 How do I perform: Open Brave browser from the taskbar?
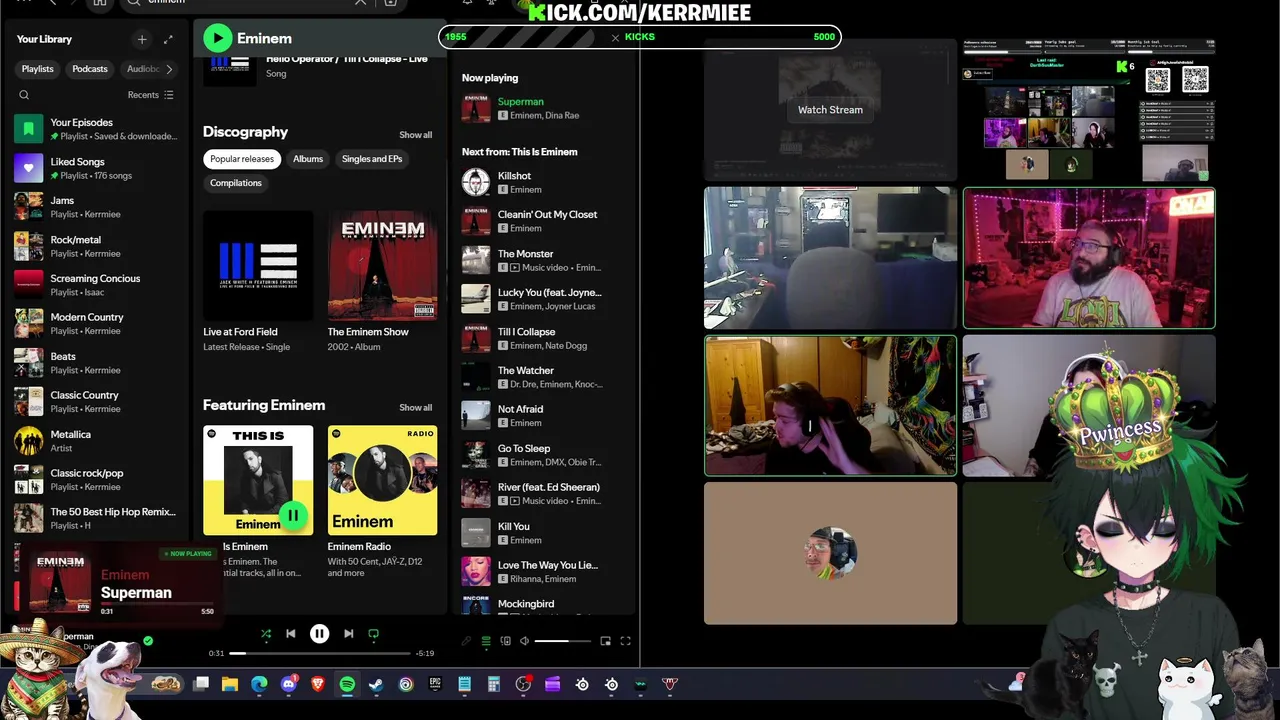318,684
